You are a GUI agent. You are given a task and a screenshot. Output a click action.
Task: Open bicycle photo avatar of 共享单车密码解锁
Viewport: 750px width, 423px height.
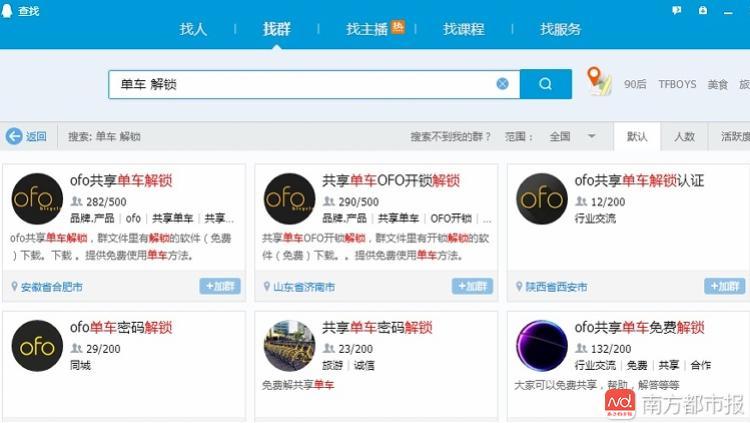tap(289, 345)
